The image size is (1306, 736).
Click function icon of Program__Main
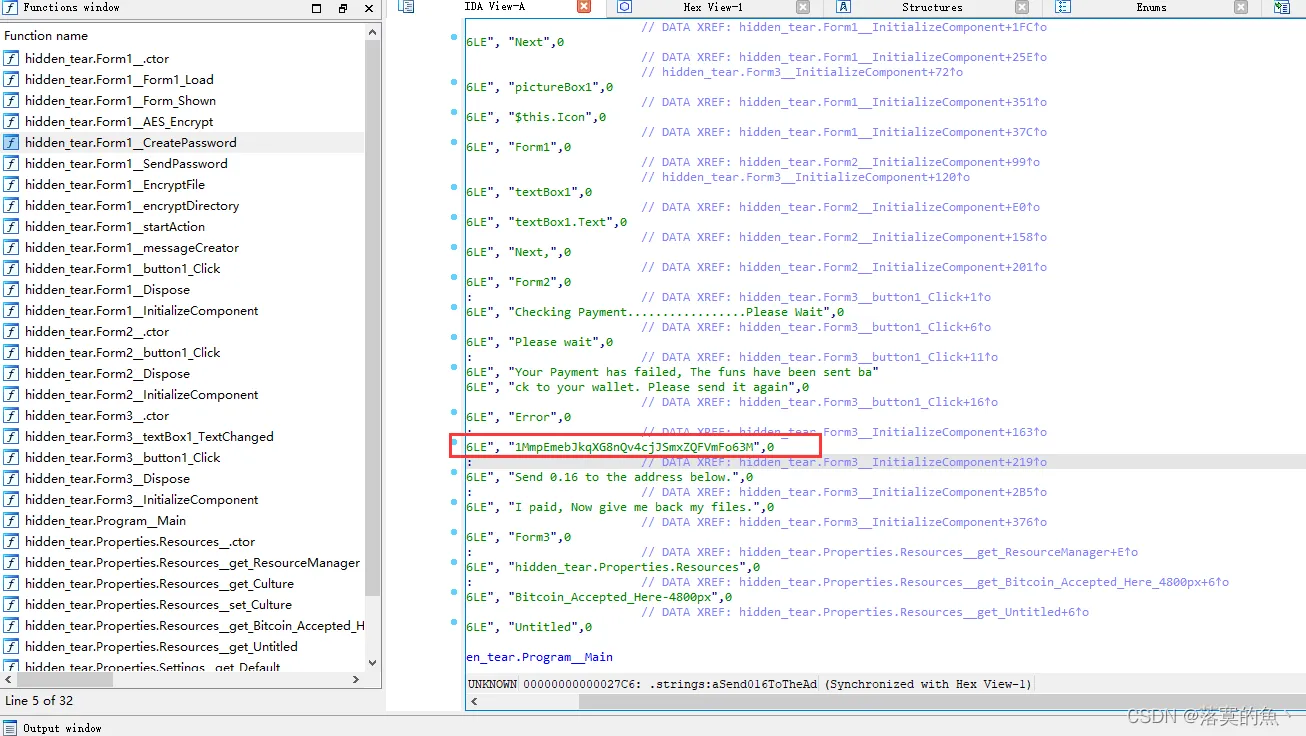coord(11,520)
